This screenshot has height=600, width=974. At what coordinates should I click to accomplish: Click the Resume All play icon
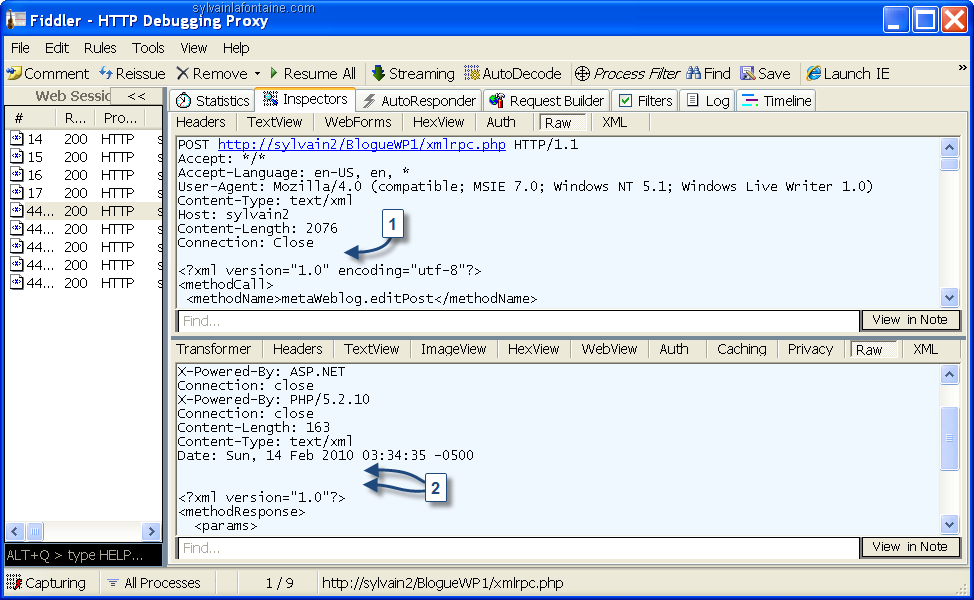point(274,73)
